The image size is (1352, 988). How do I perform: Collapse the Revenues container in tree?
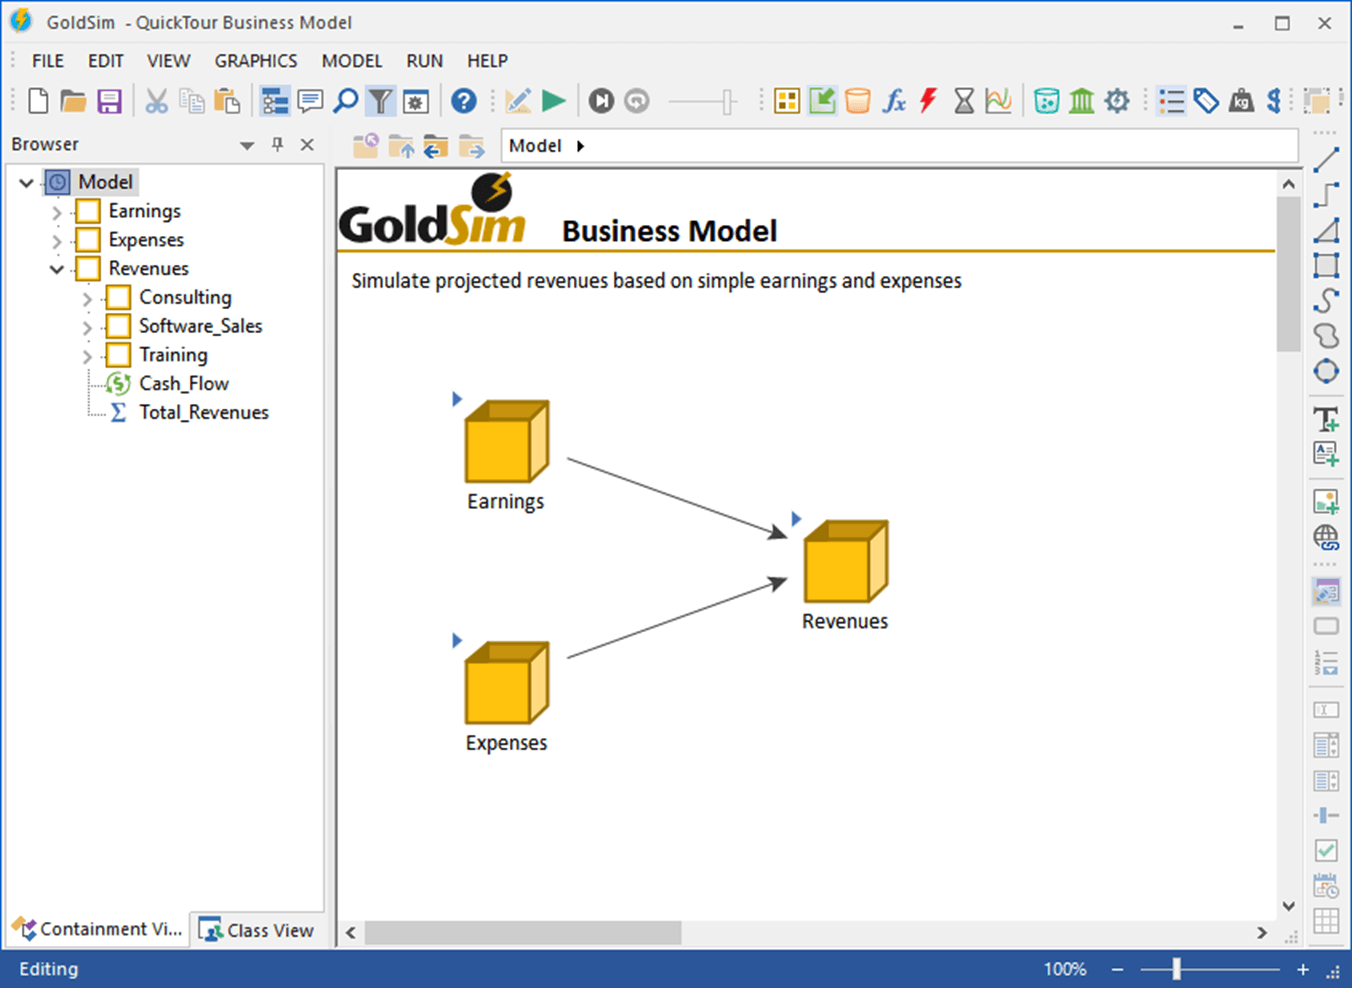pos(57,269)
